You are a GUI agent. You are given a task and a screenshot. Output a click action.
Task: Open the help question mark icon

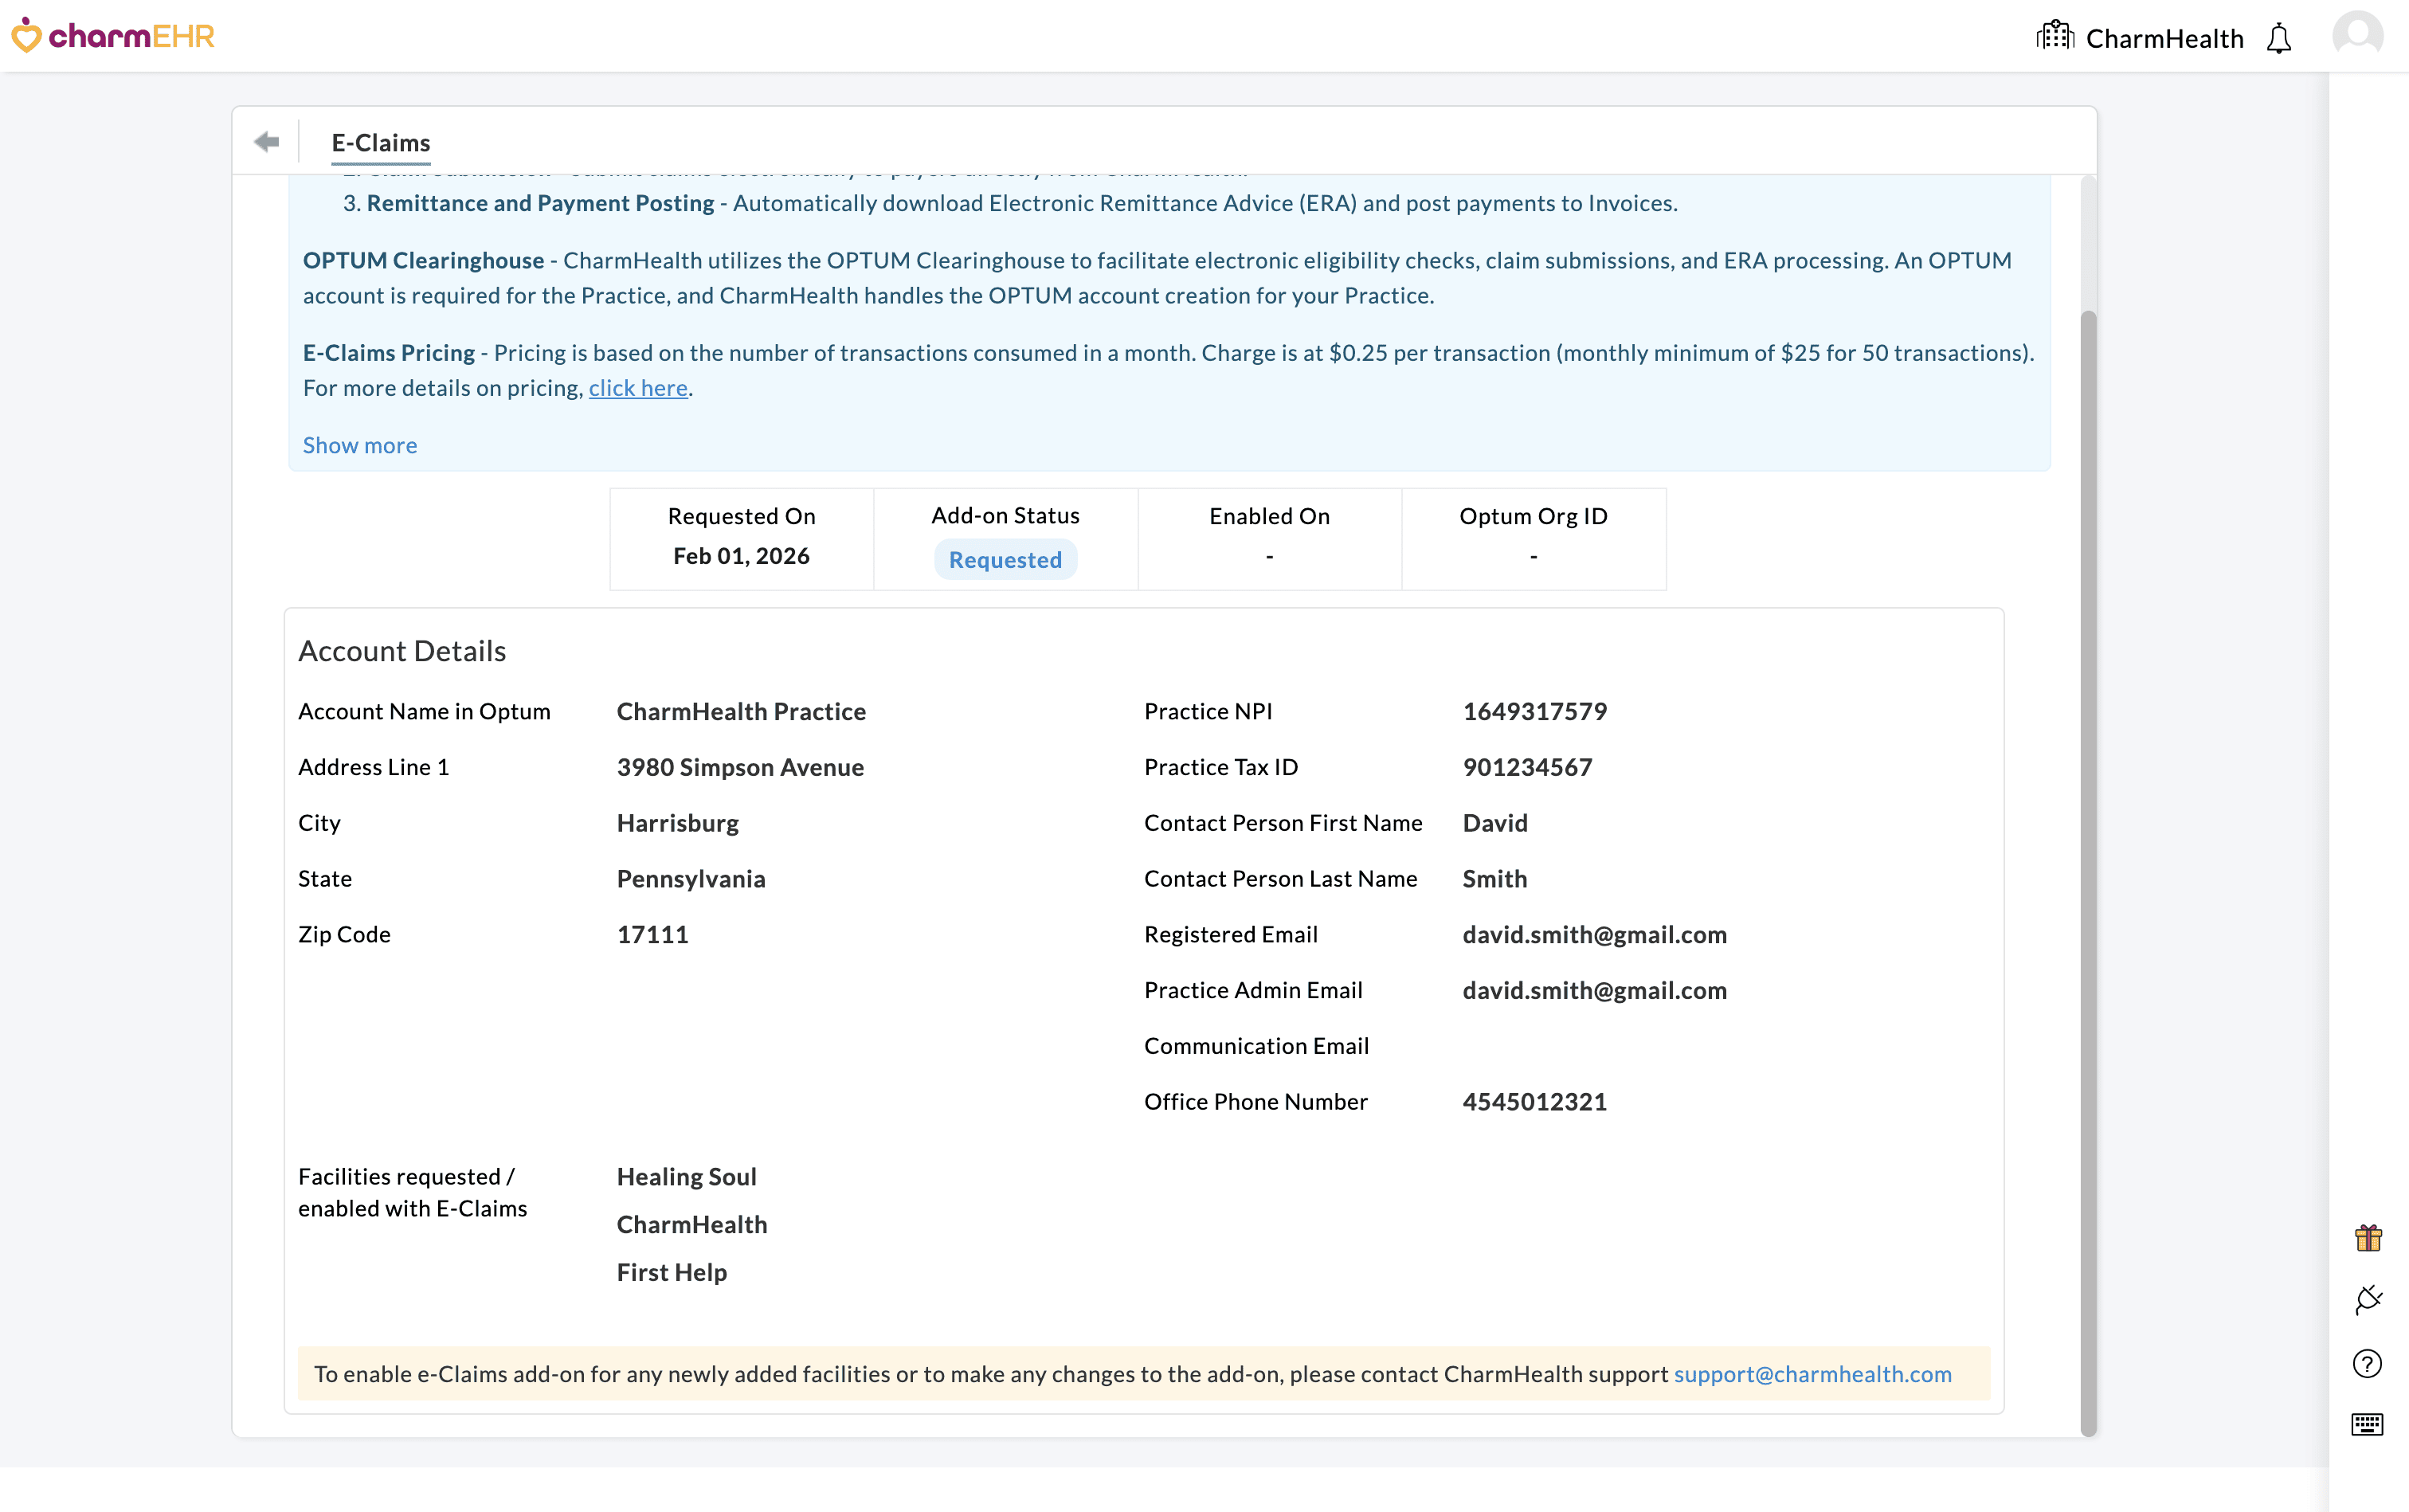click(2368, 1362)
